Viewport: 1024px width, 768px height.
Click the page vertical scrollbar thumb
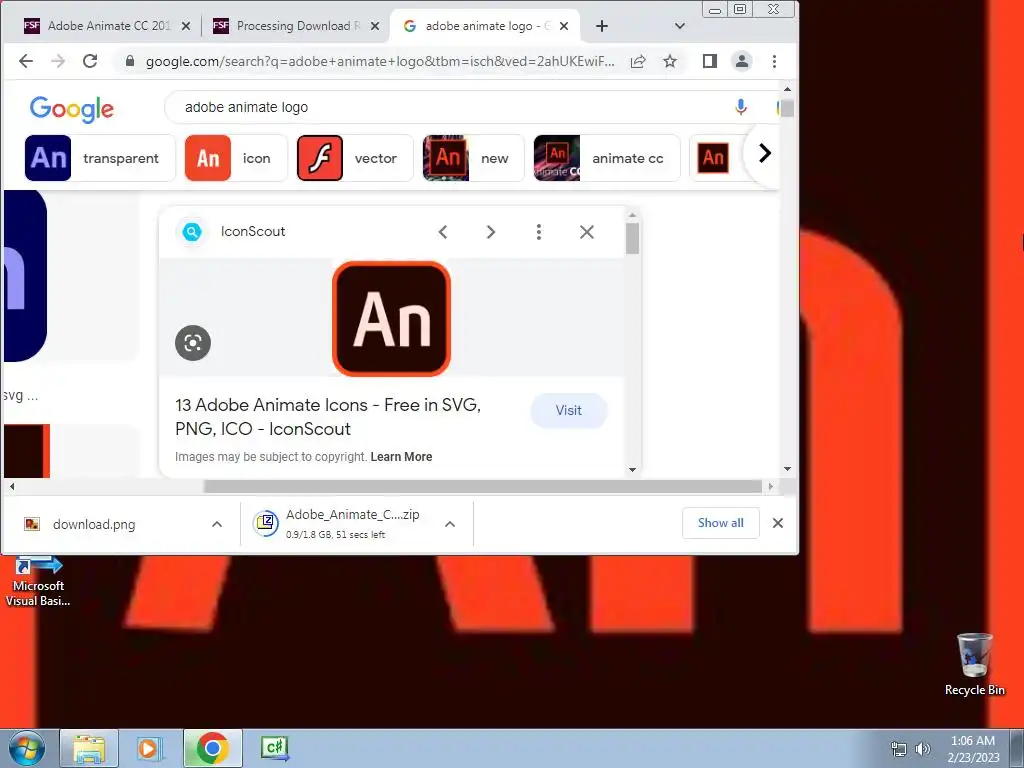click(787, 108)
